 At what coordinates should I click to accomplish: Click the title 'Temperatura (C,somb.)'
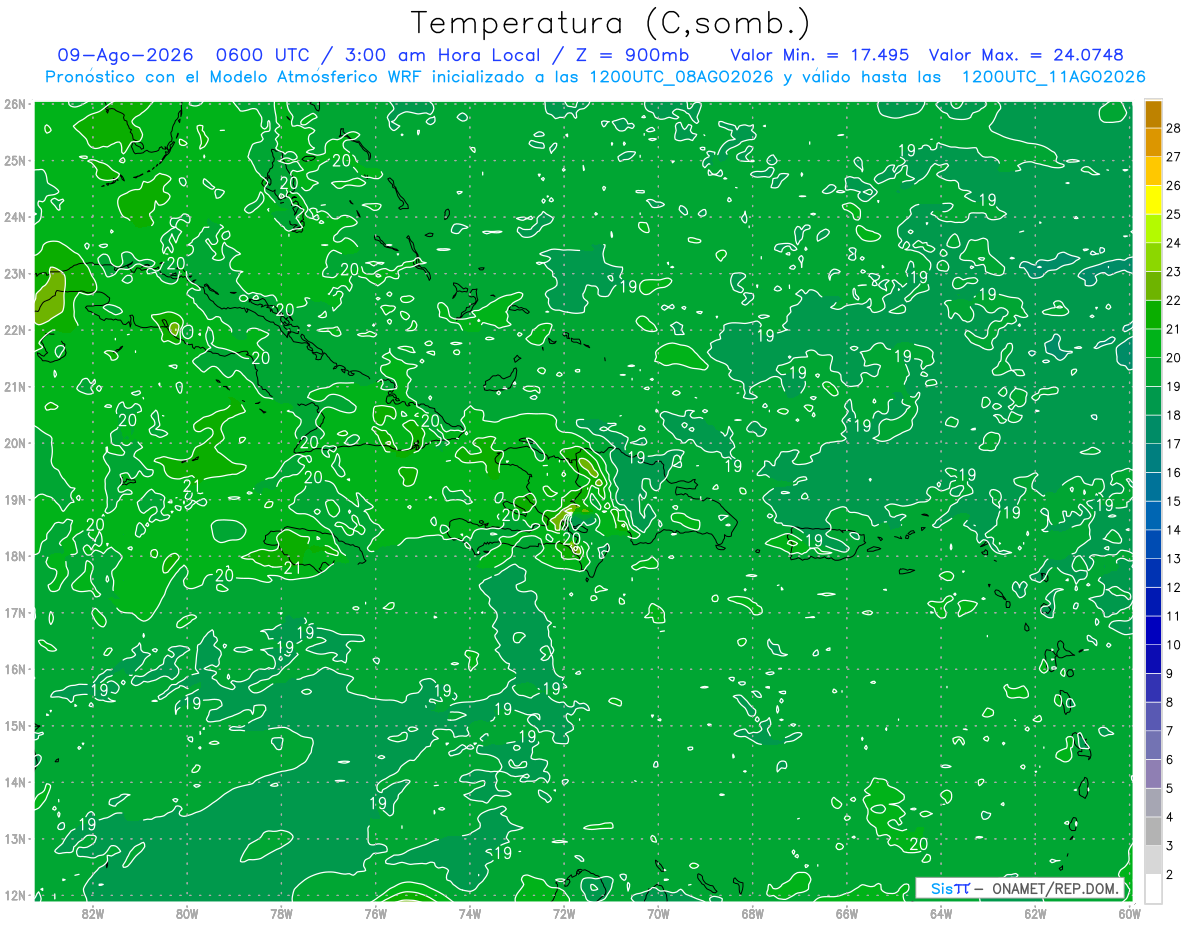click(611, 23)
